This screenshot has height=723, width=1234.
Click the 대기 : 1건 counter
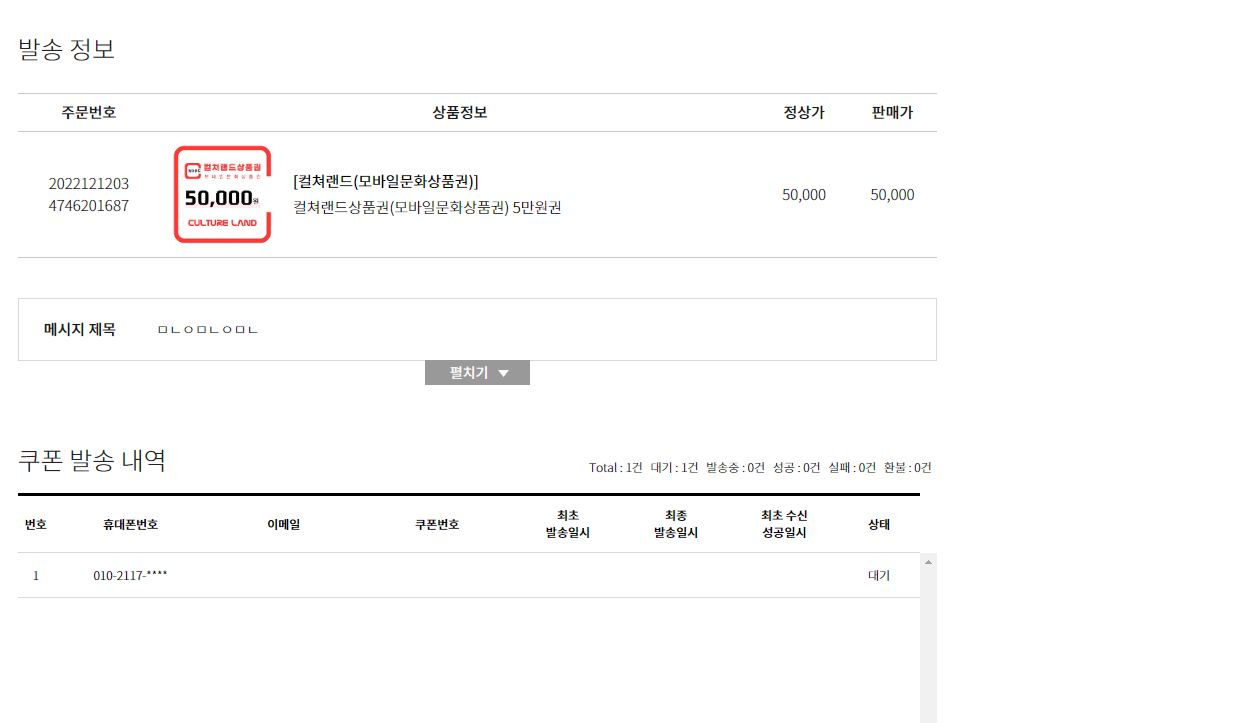click(x=675, y=468)
